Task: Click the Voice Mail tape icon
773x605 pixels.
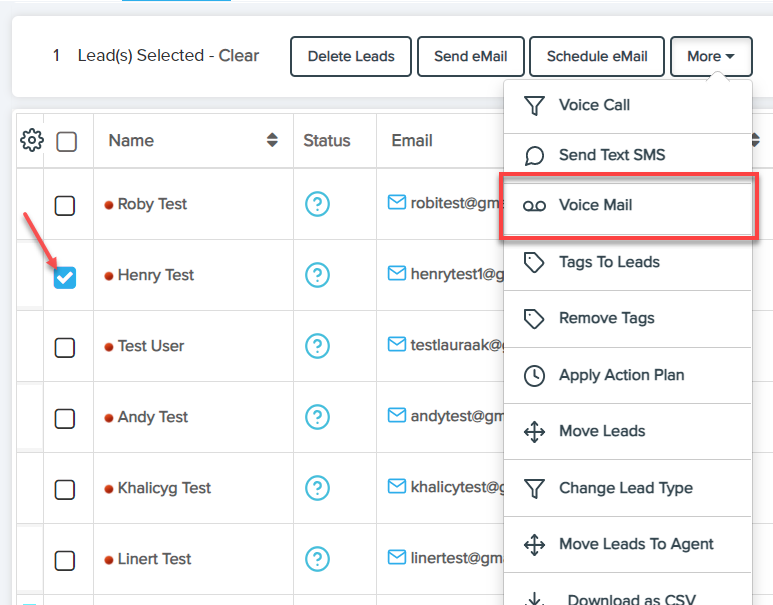Action: 535,206
